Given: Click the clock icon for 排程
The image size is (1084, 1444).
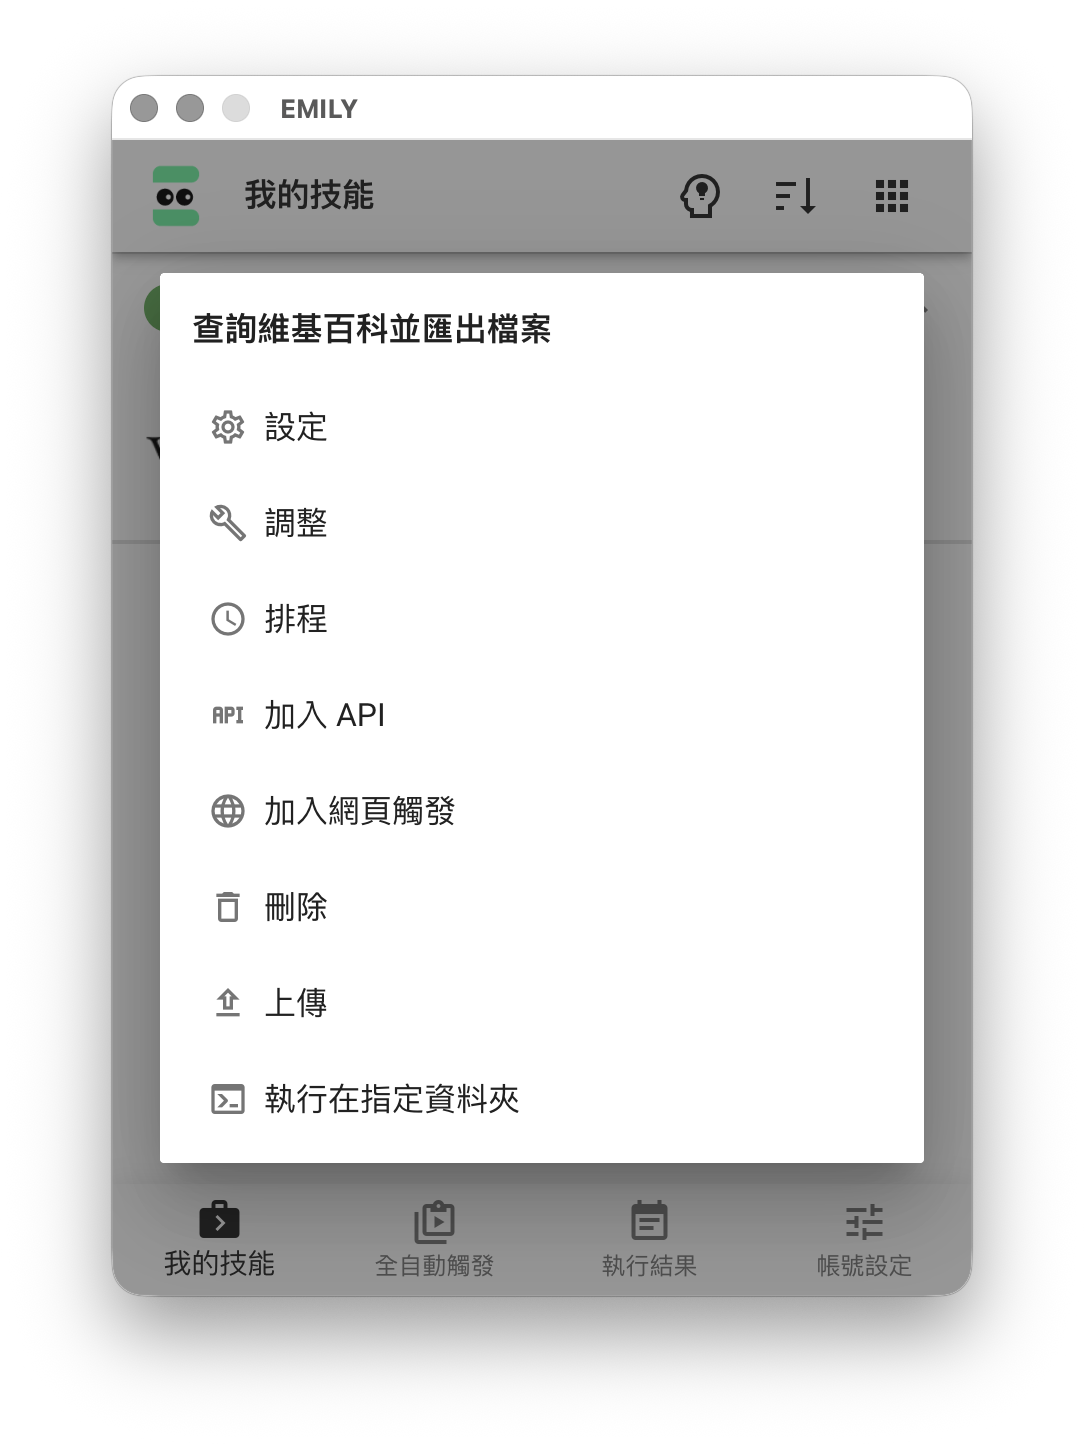Looking at the screenshot, I should pyautogui.click(x=228, y=619).
